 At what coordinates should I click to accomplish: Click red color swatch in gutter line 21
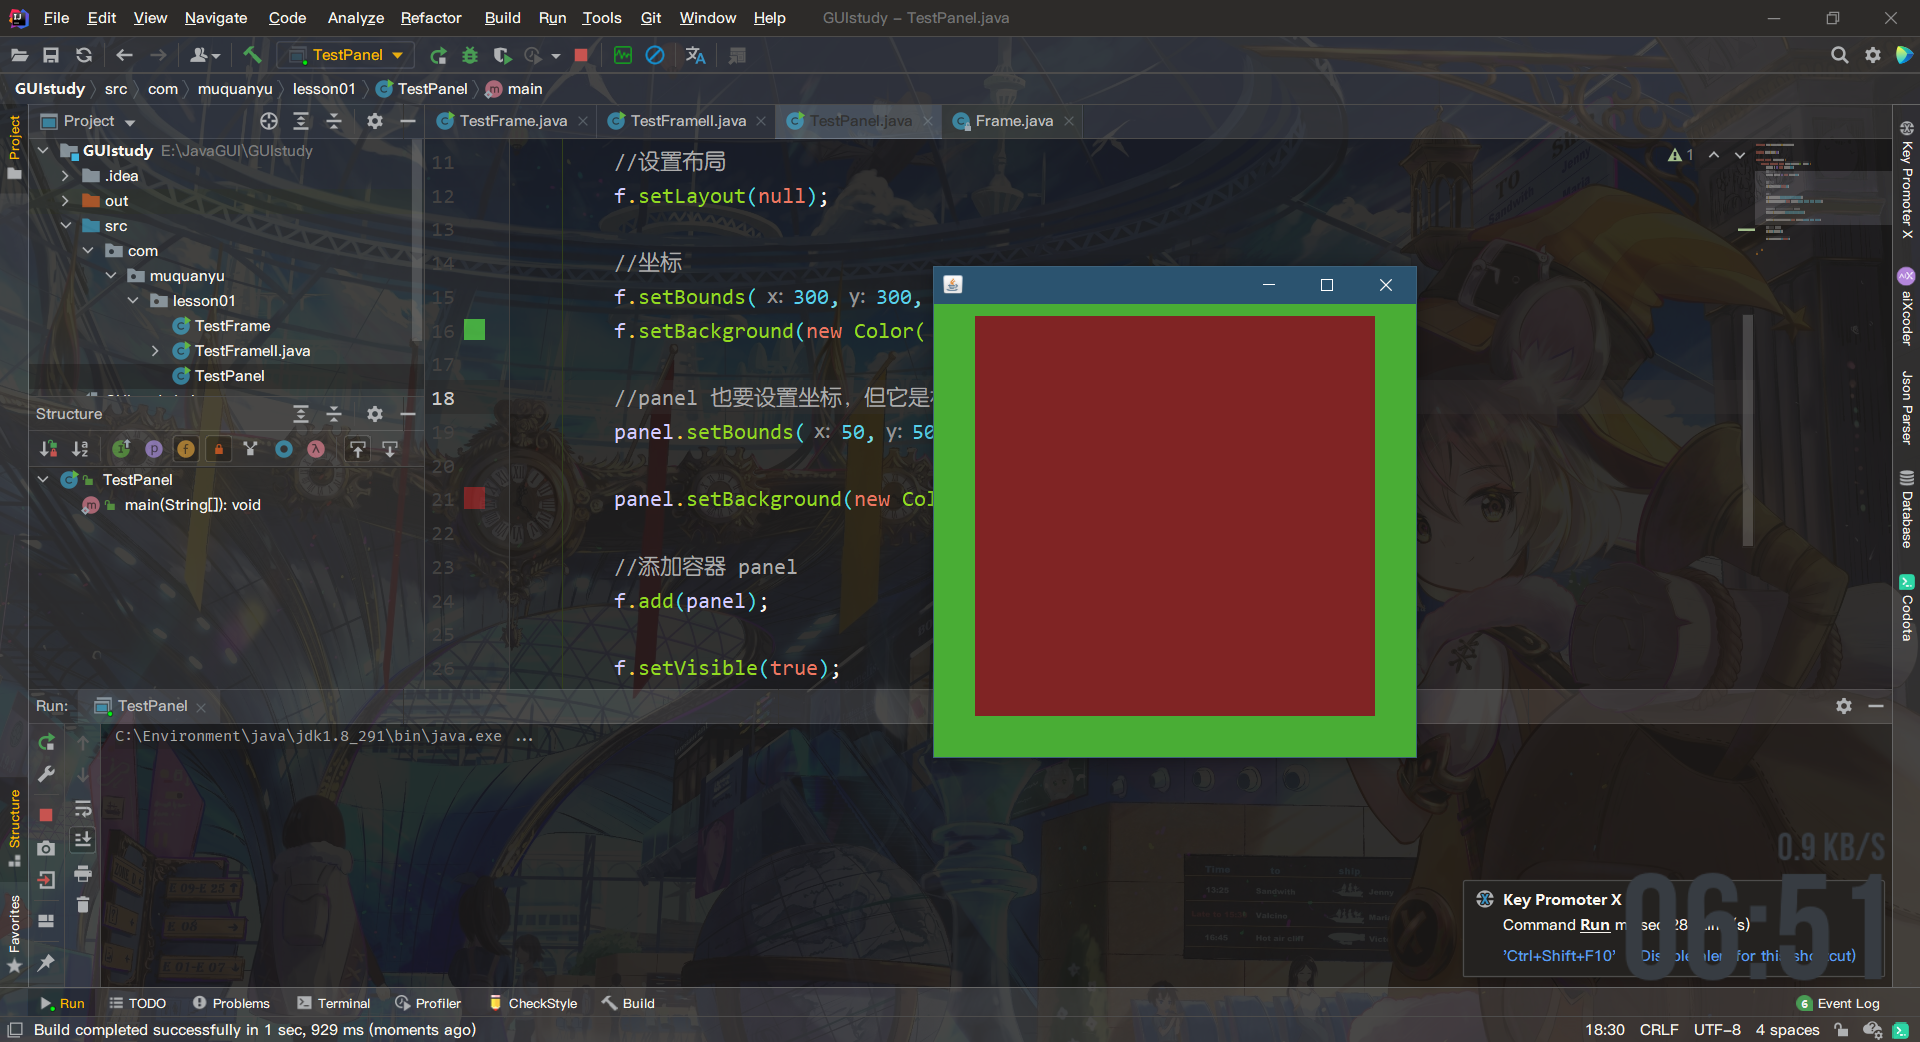click(x=474, y=498)
